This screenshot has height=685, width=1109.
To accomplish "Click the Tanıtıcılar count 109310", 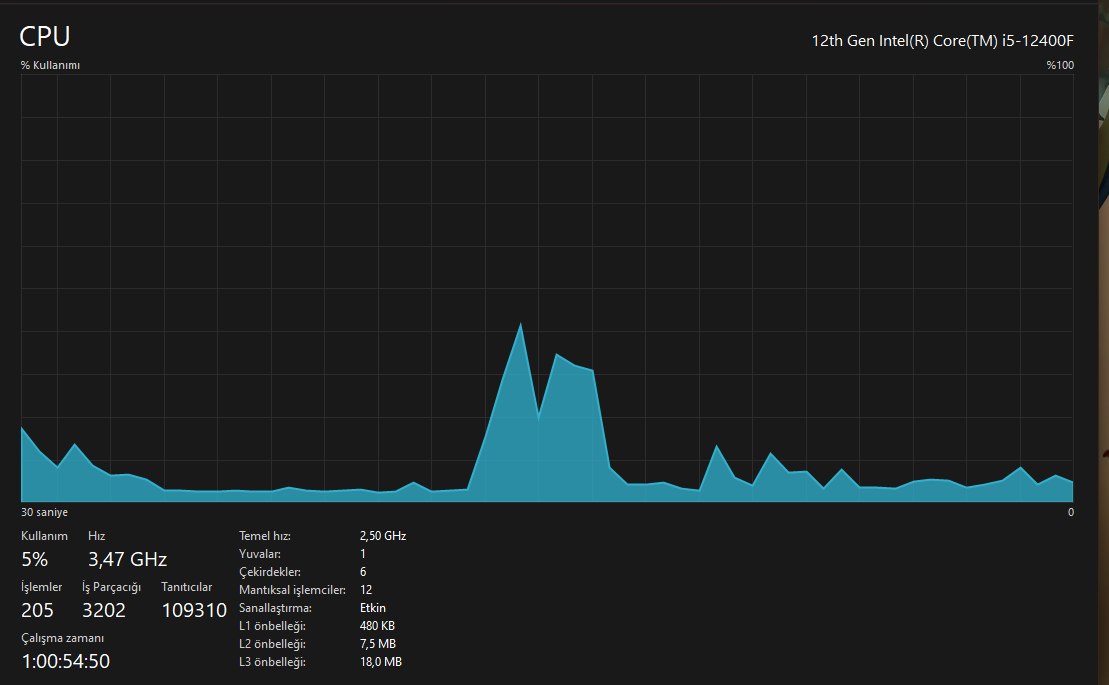I will [194, 610].
